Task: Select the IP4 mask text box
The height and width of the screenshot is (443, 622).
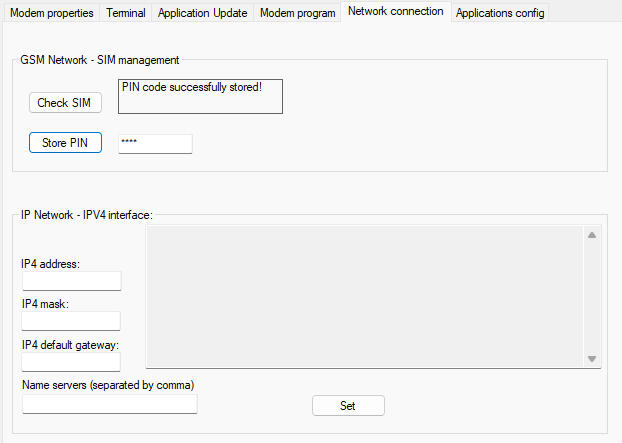Action: click(x=71, y=321)
